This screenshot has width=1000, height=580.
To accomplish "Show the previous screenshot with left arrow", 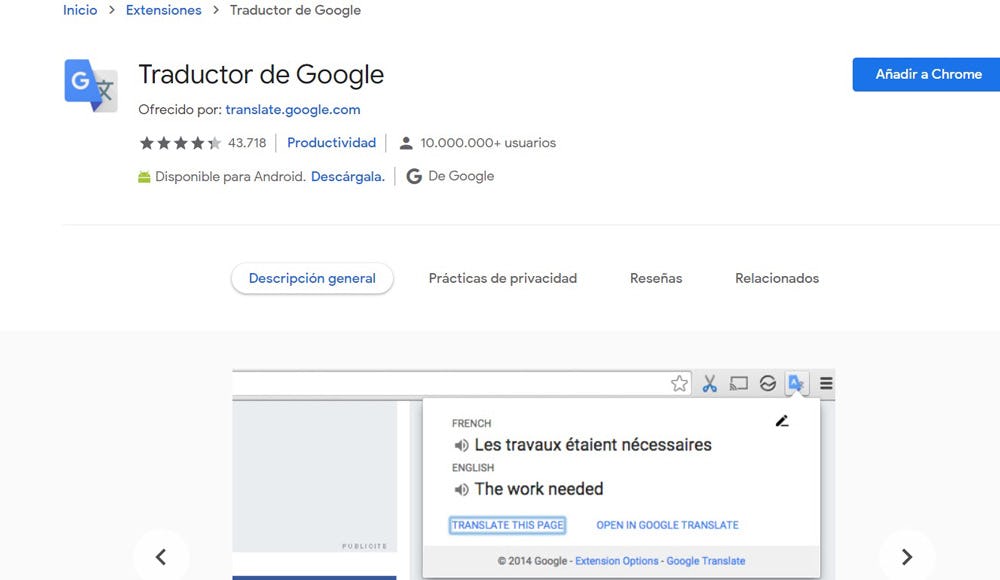I will [x=160, y=557].
